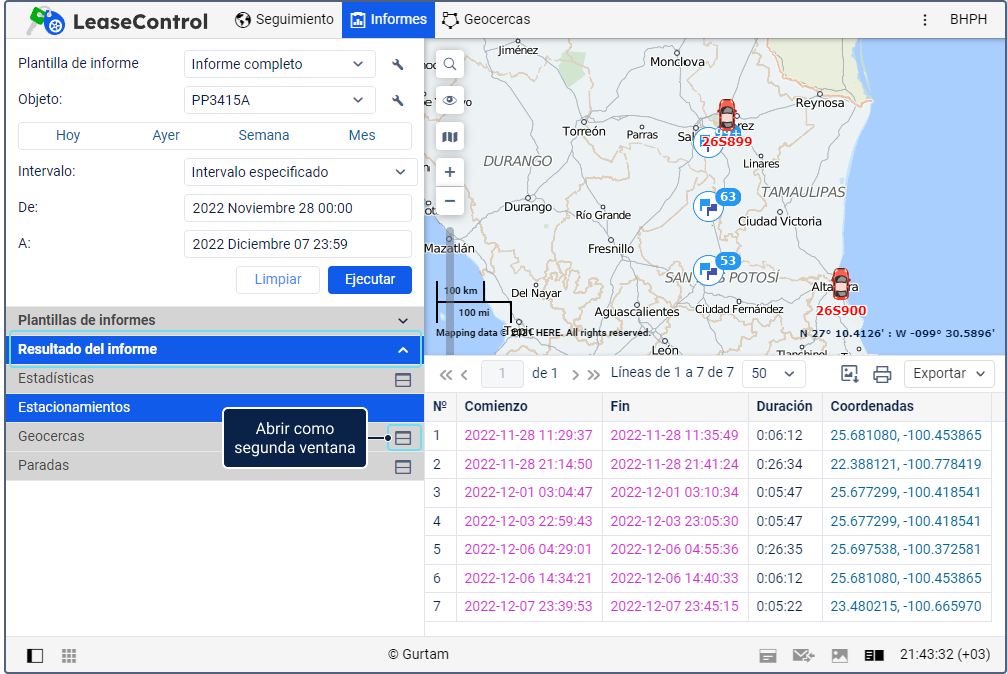Switch to the Geocercas tab
This screenshot has width=1007, height=674.
point(486,19)
